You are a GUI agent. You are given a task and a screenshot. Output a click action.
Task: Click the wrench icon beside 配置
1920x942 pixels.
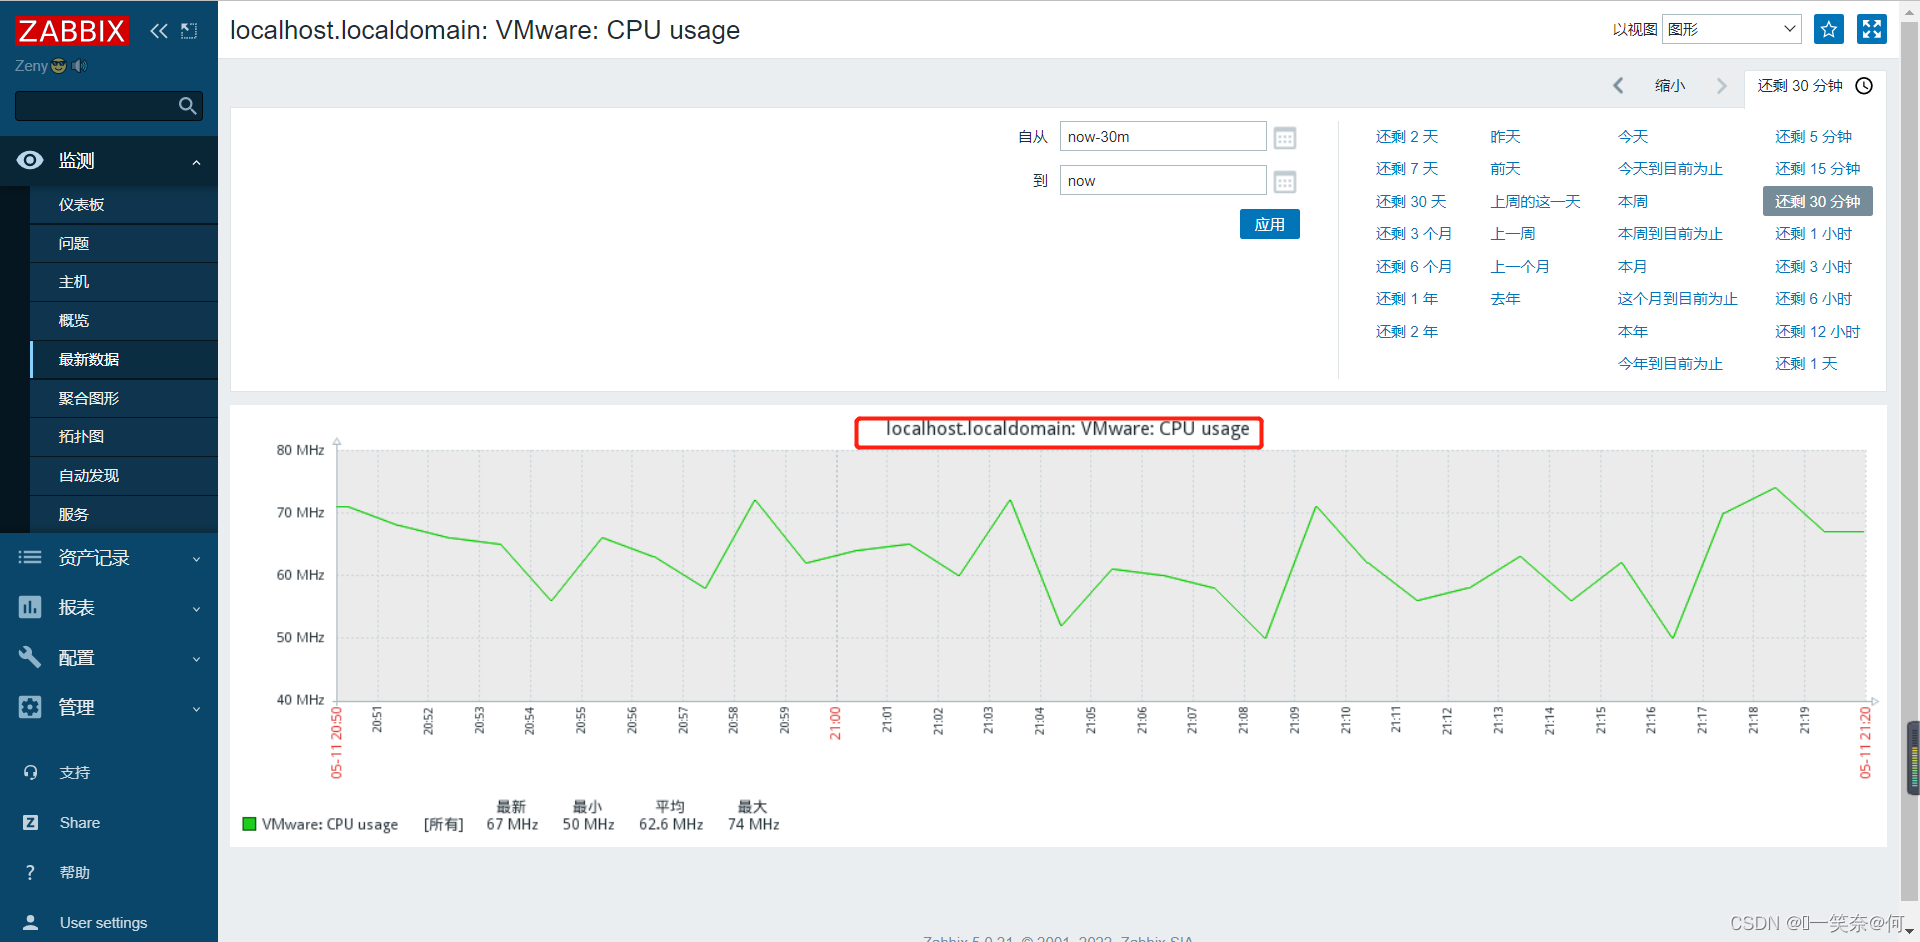30,657
